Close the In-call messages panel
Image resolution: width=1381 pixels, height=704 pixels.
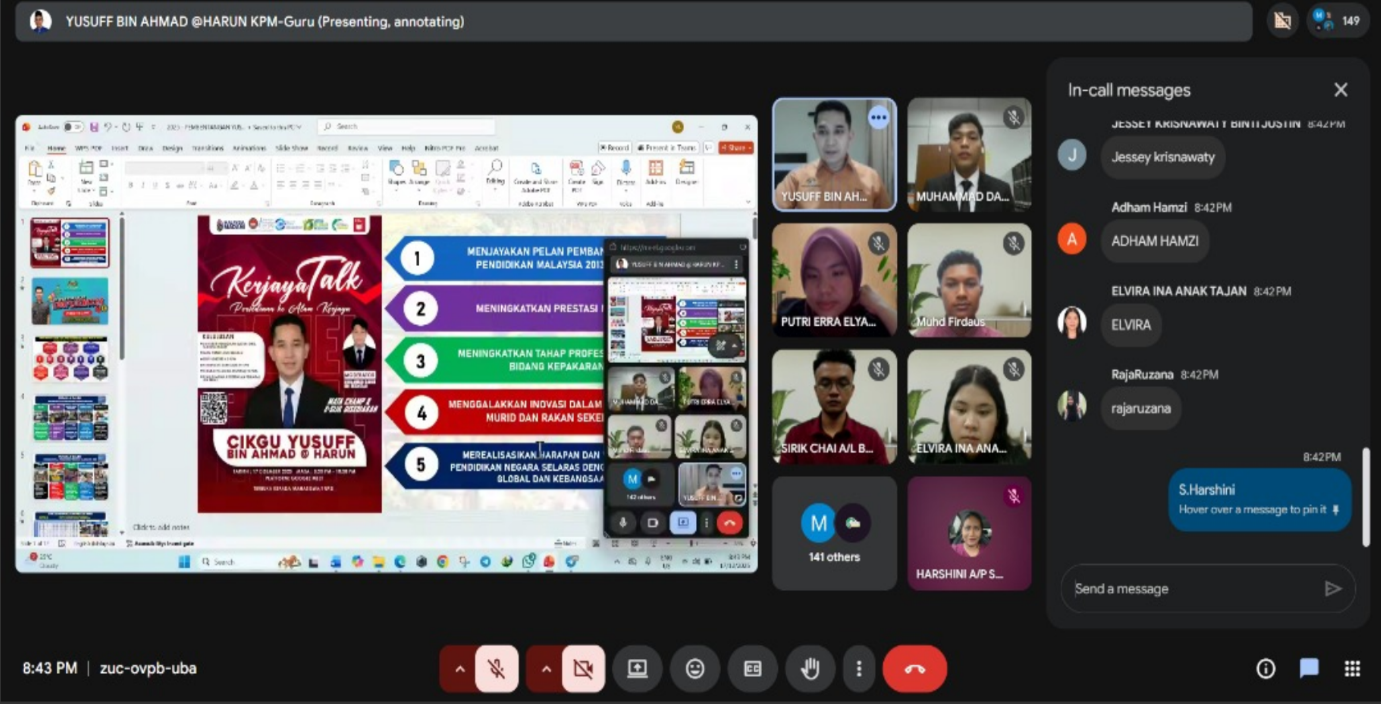point(1341,90)
